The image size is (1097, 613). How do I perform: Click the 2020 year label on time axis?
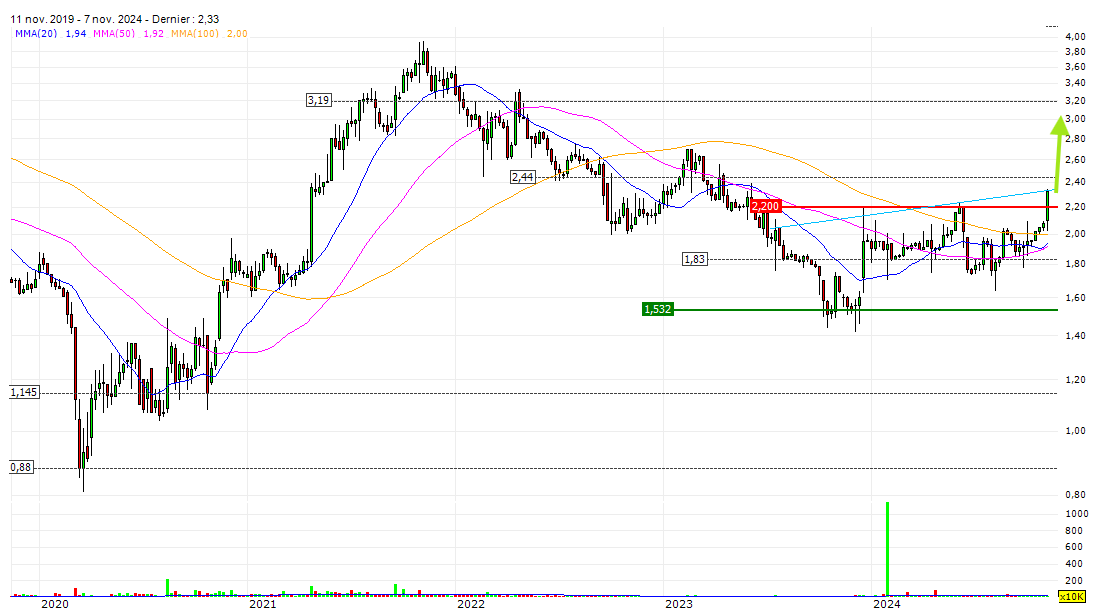(x=55, y=604)
